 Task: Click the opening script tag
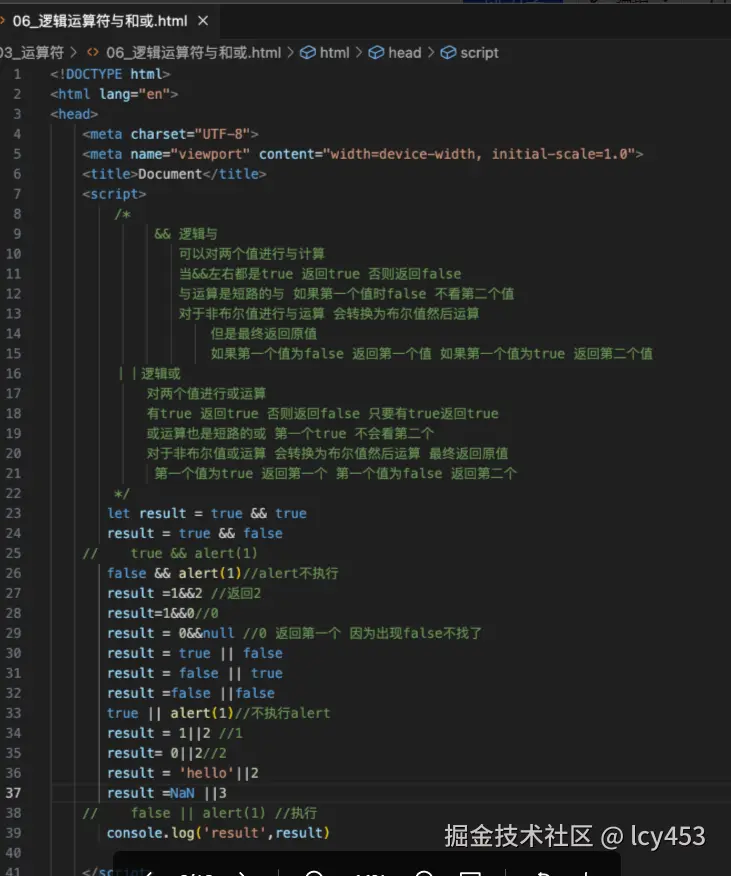point(114,194)
